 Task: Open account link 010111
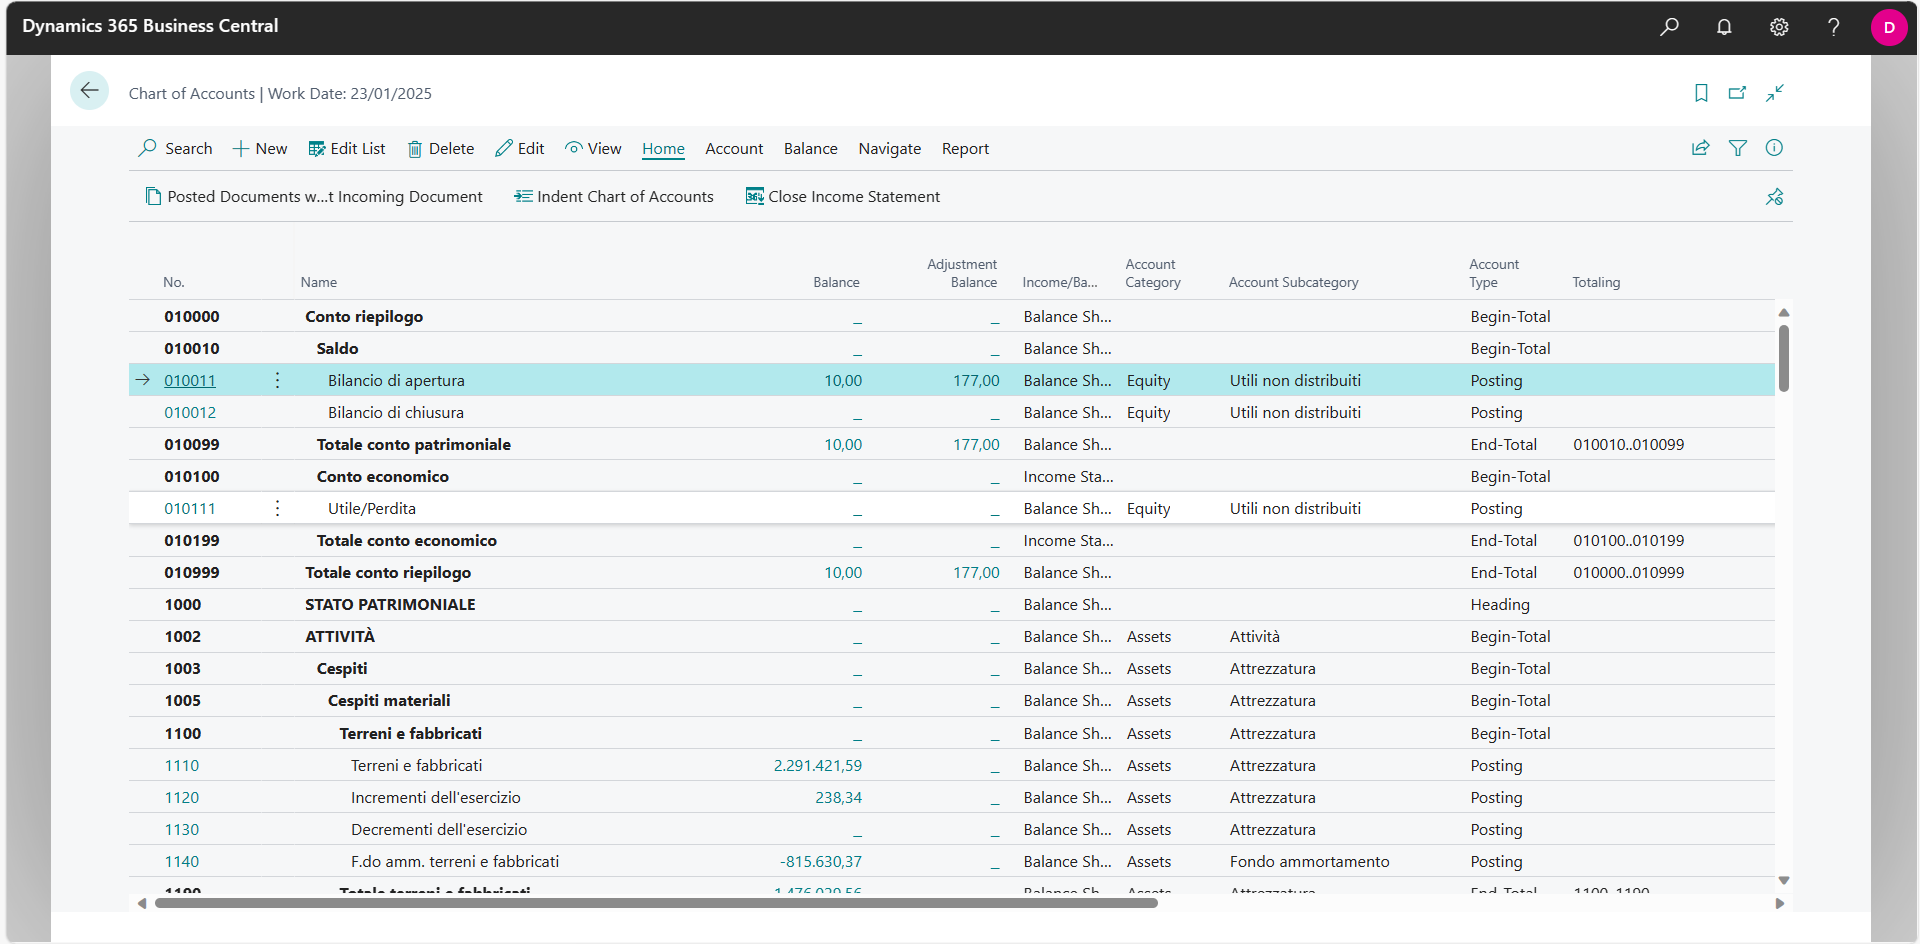(190, 508)
